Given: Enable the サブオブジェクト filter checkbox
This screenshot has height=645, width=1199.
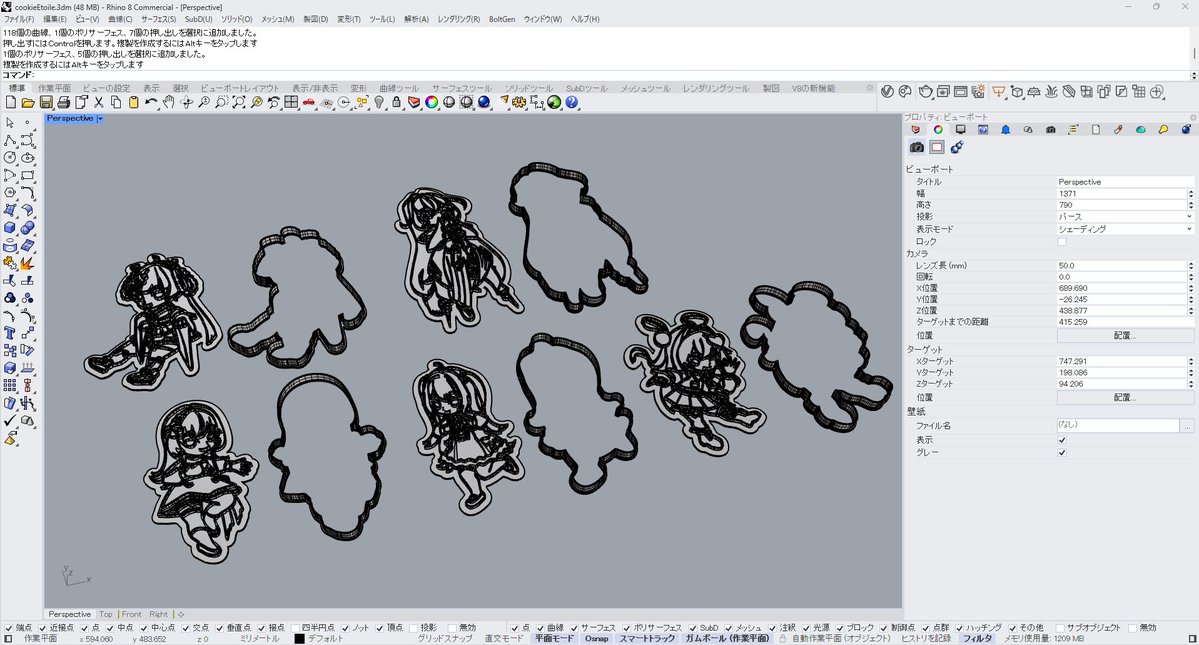Looking at the screenshot, I should (1059, 627).
